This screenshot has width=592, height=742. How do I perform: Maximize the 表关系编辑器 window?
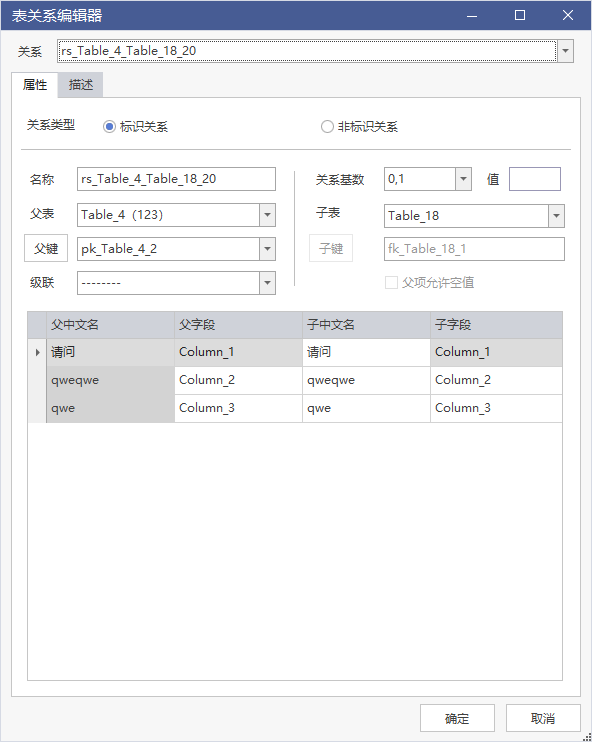[520, 15]
